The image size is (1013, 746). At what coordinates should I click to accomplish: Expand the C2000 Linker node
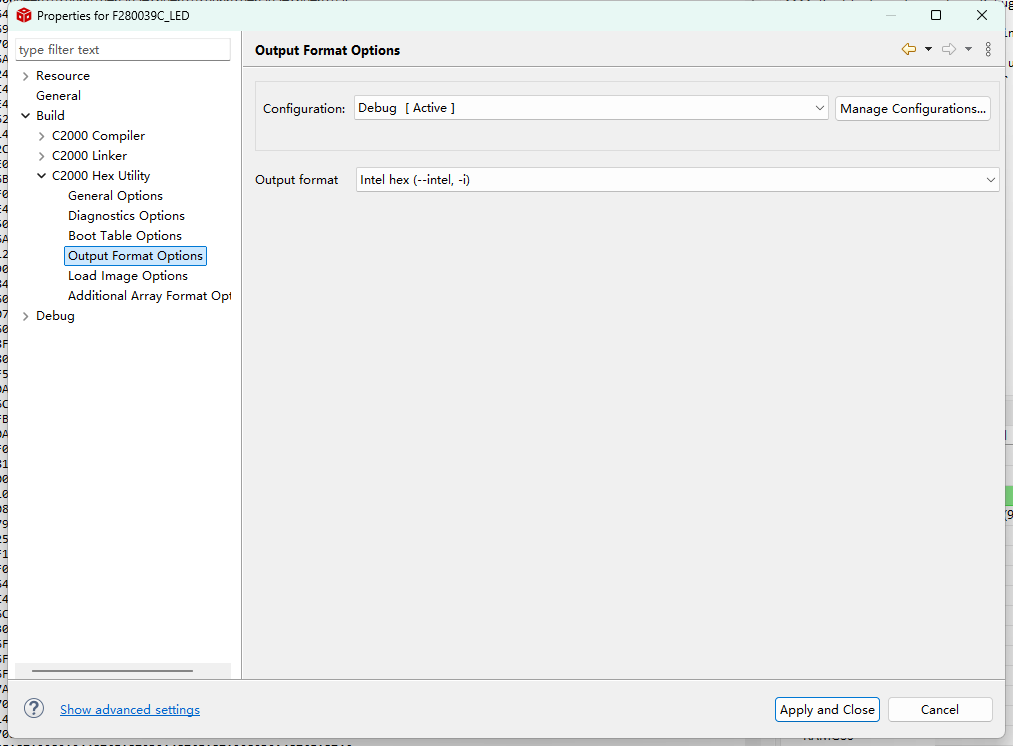click(x=41, y=156)
